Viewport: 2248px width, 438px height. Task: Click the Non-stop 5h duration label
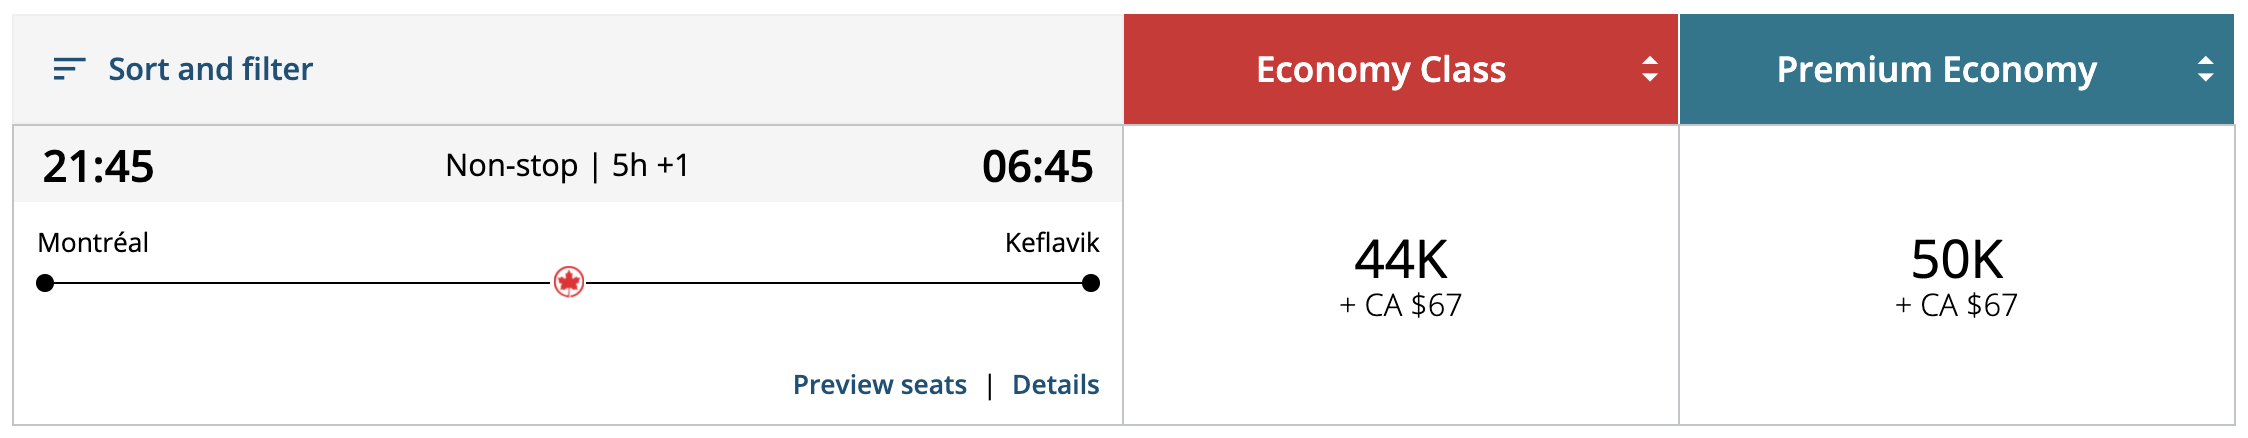tap(567, 165)
